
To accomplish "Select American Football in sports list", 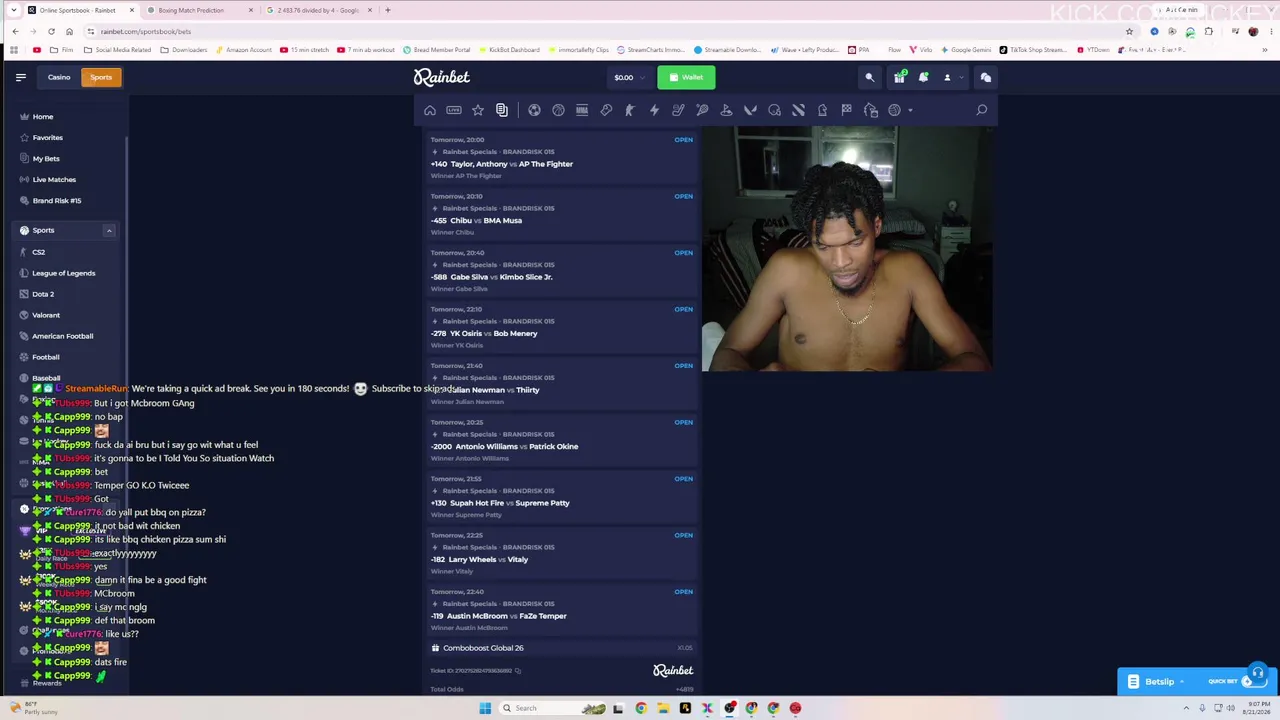I will (x=62, y=336).
